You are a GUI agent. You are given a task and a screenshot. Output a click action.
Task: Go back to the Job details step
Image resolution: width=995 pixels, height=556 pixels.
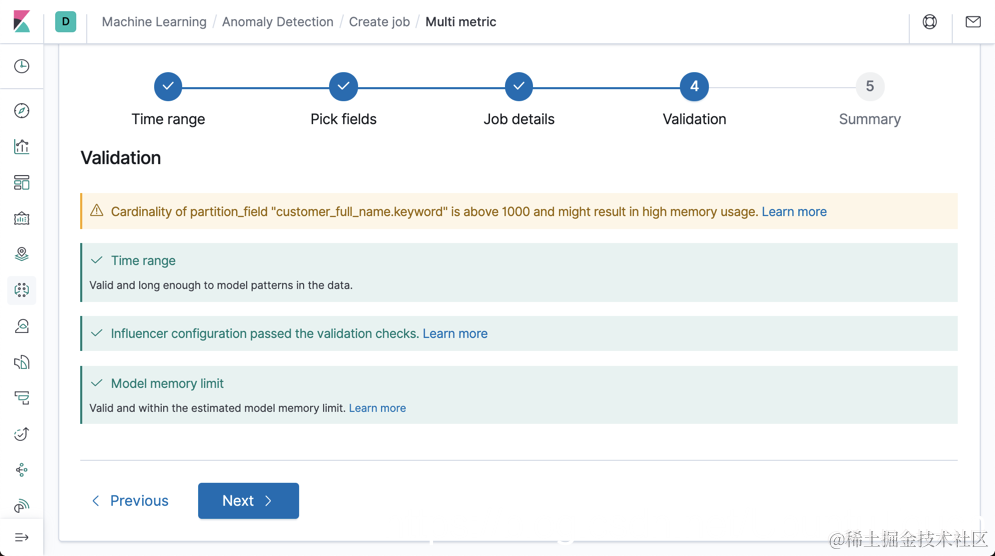(519, 87)
